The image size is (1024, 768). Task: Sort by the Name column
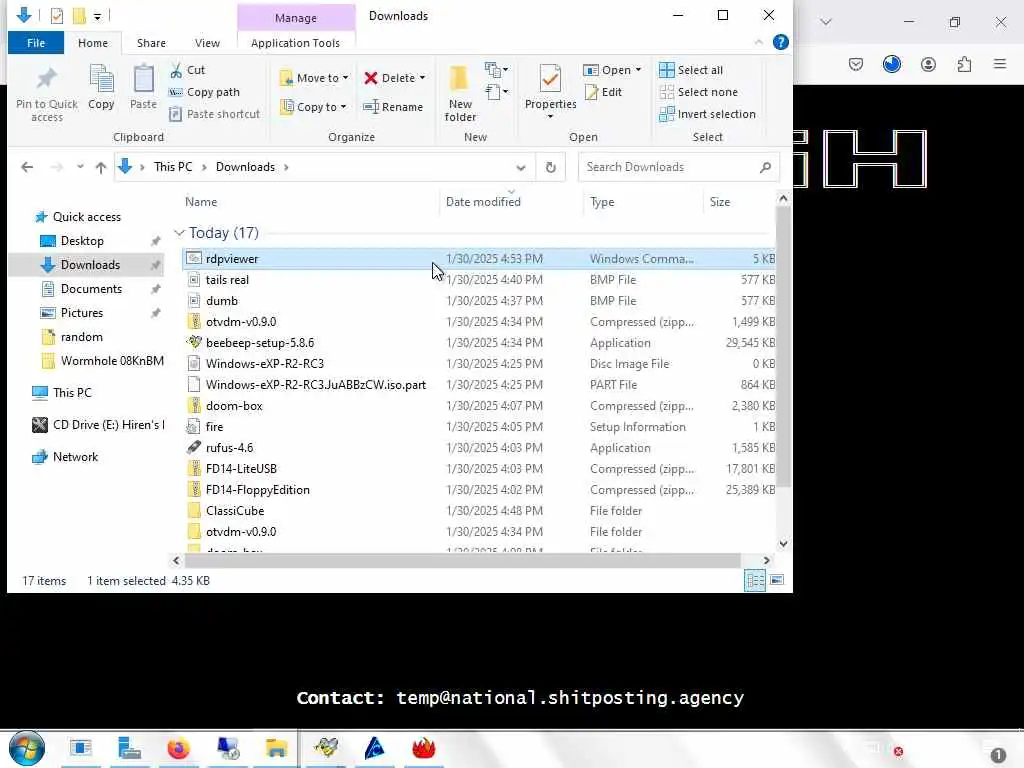coord(200,202)
